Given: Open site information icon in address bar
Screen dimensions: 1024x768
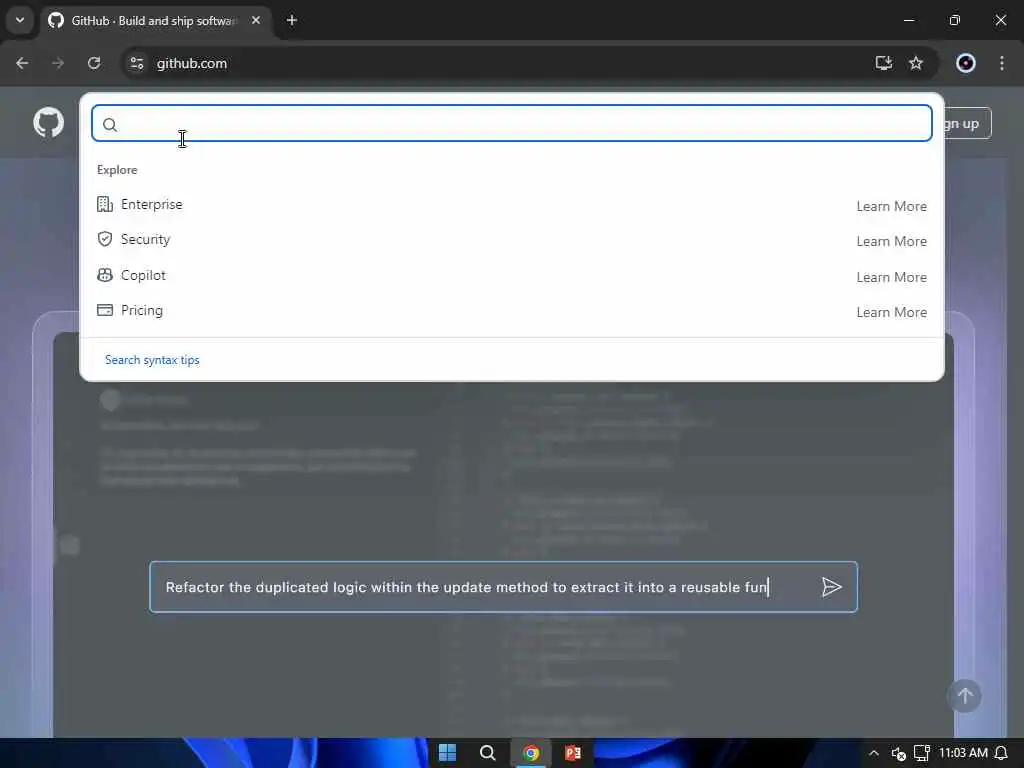Looking at the screenshot, I should [x=136, y=63].
